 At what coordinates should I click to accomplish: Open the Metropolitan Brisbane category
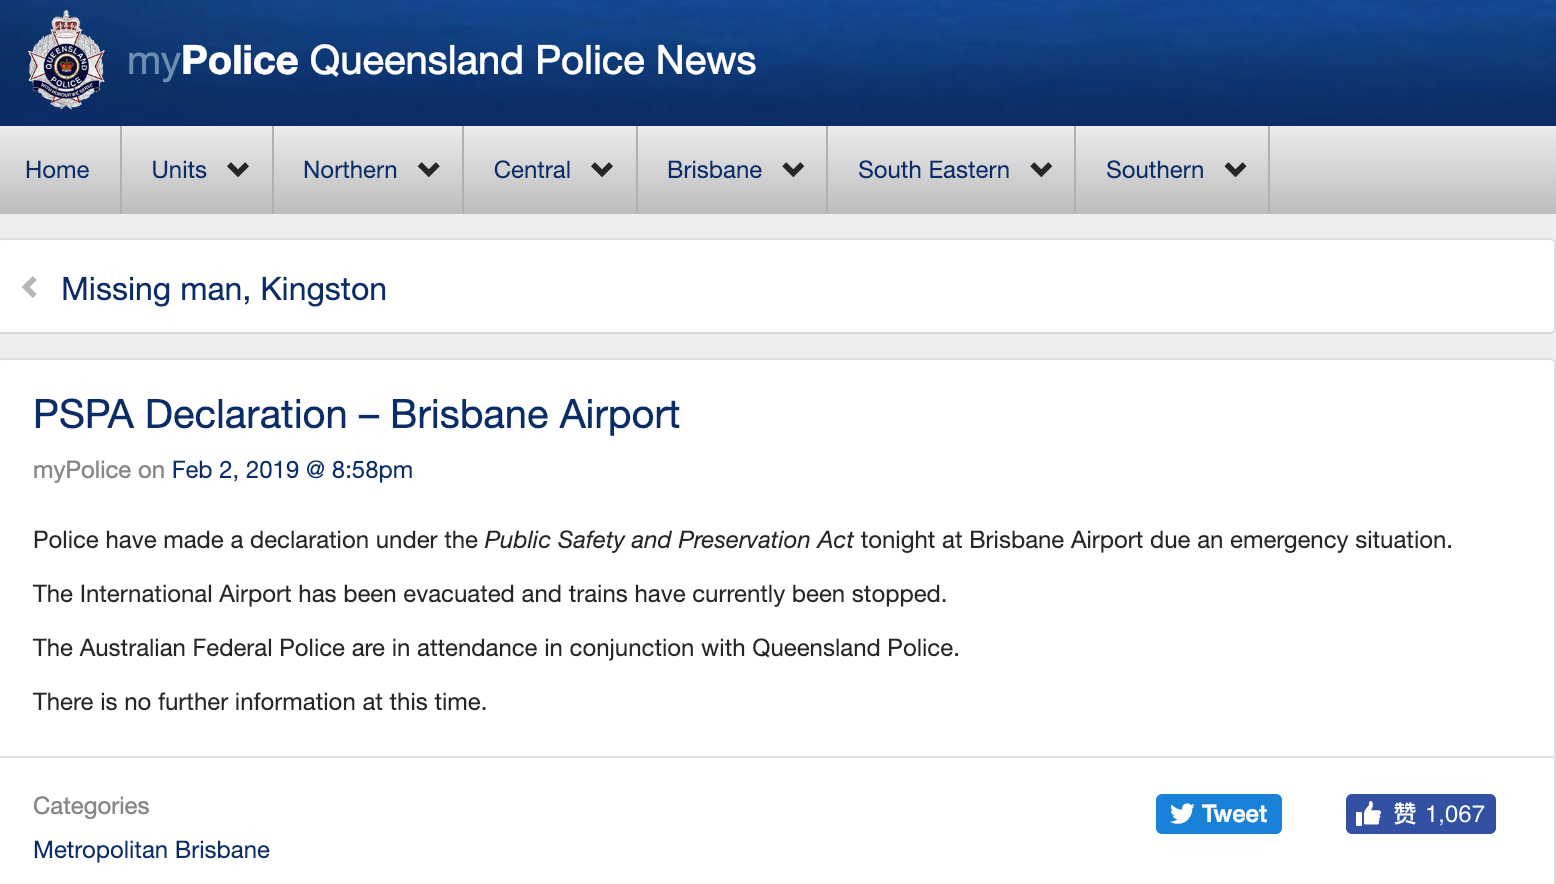[151, 850]
